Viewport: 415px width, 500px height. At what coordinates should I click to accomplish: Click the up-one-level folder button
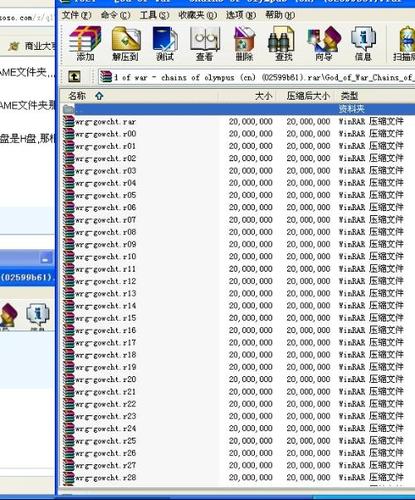click(74, 77)
